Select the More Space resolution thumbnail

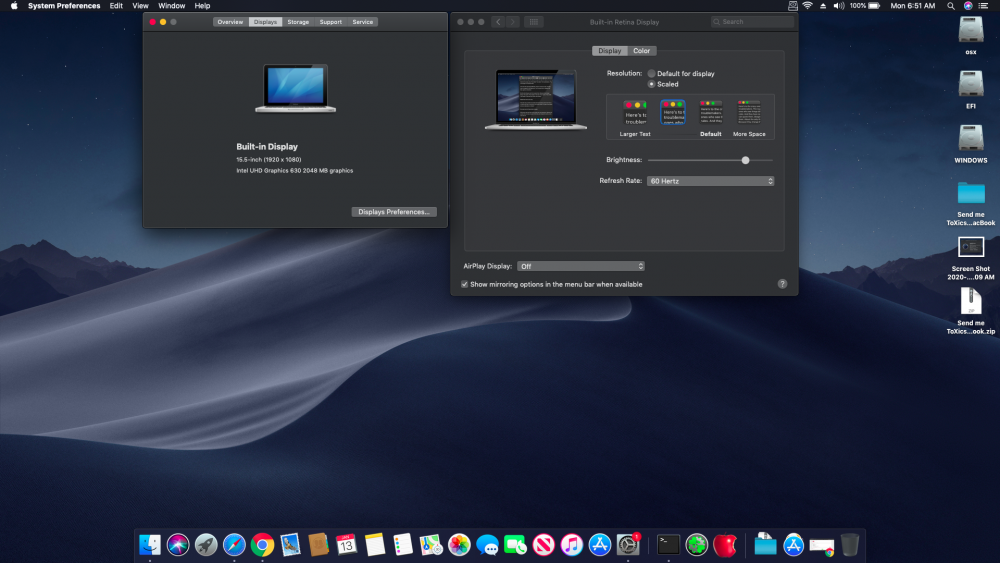[x=749, y=112]
